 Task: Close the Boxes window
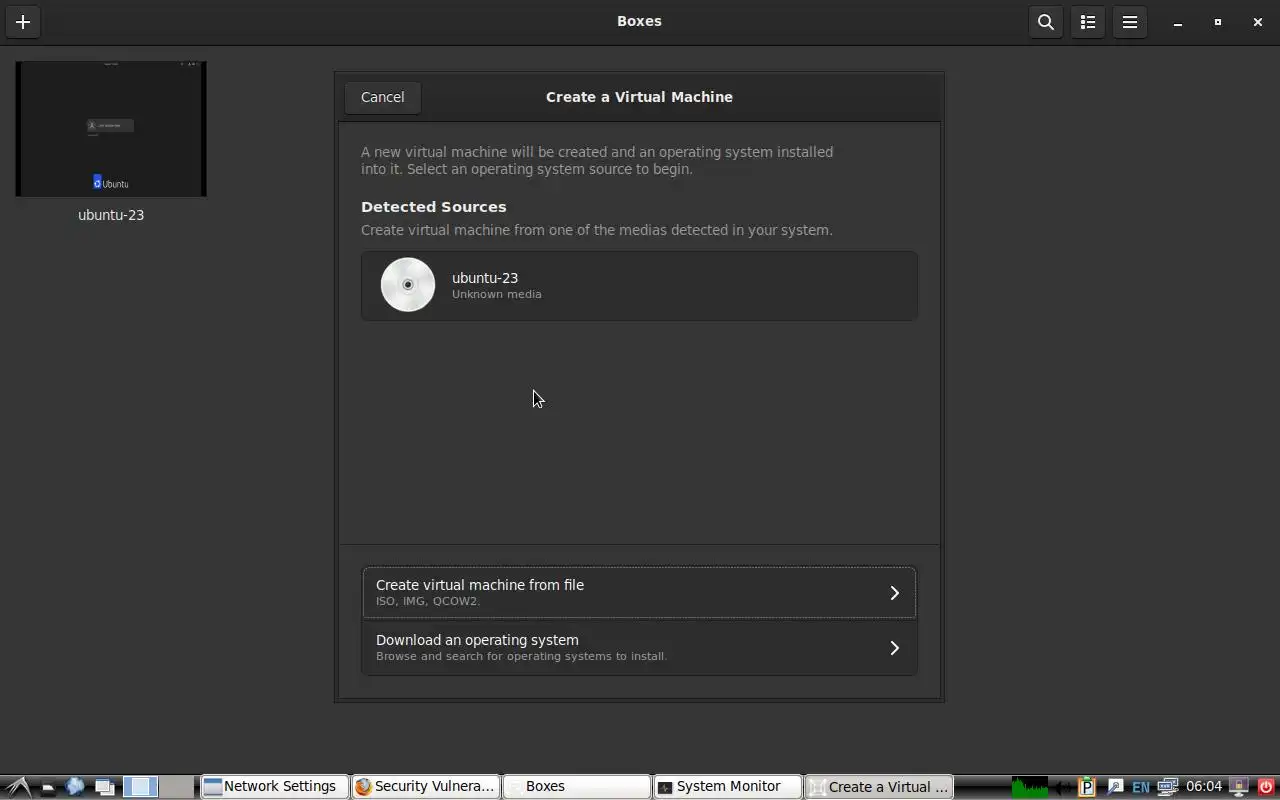[1258, 22]
